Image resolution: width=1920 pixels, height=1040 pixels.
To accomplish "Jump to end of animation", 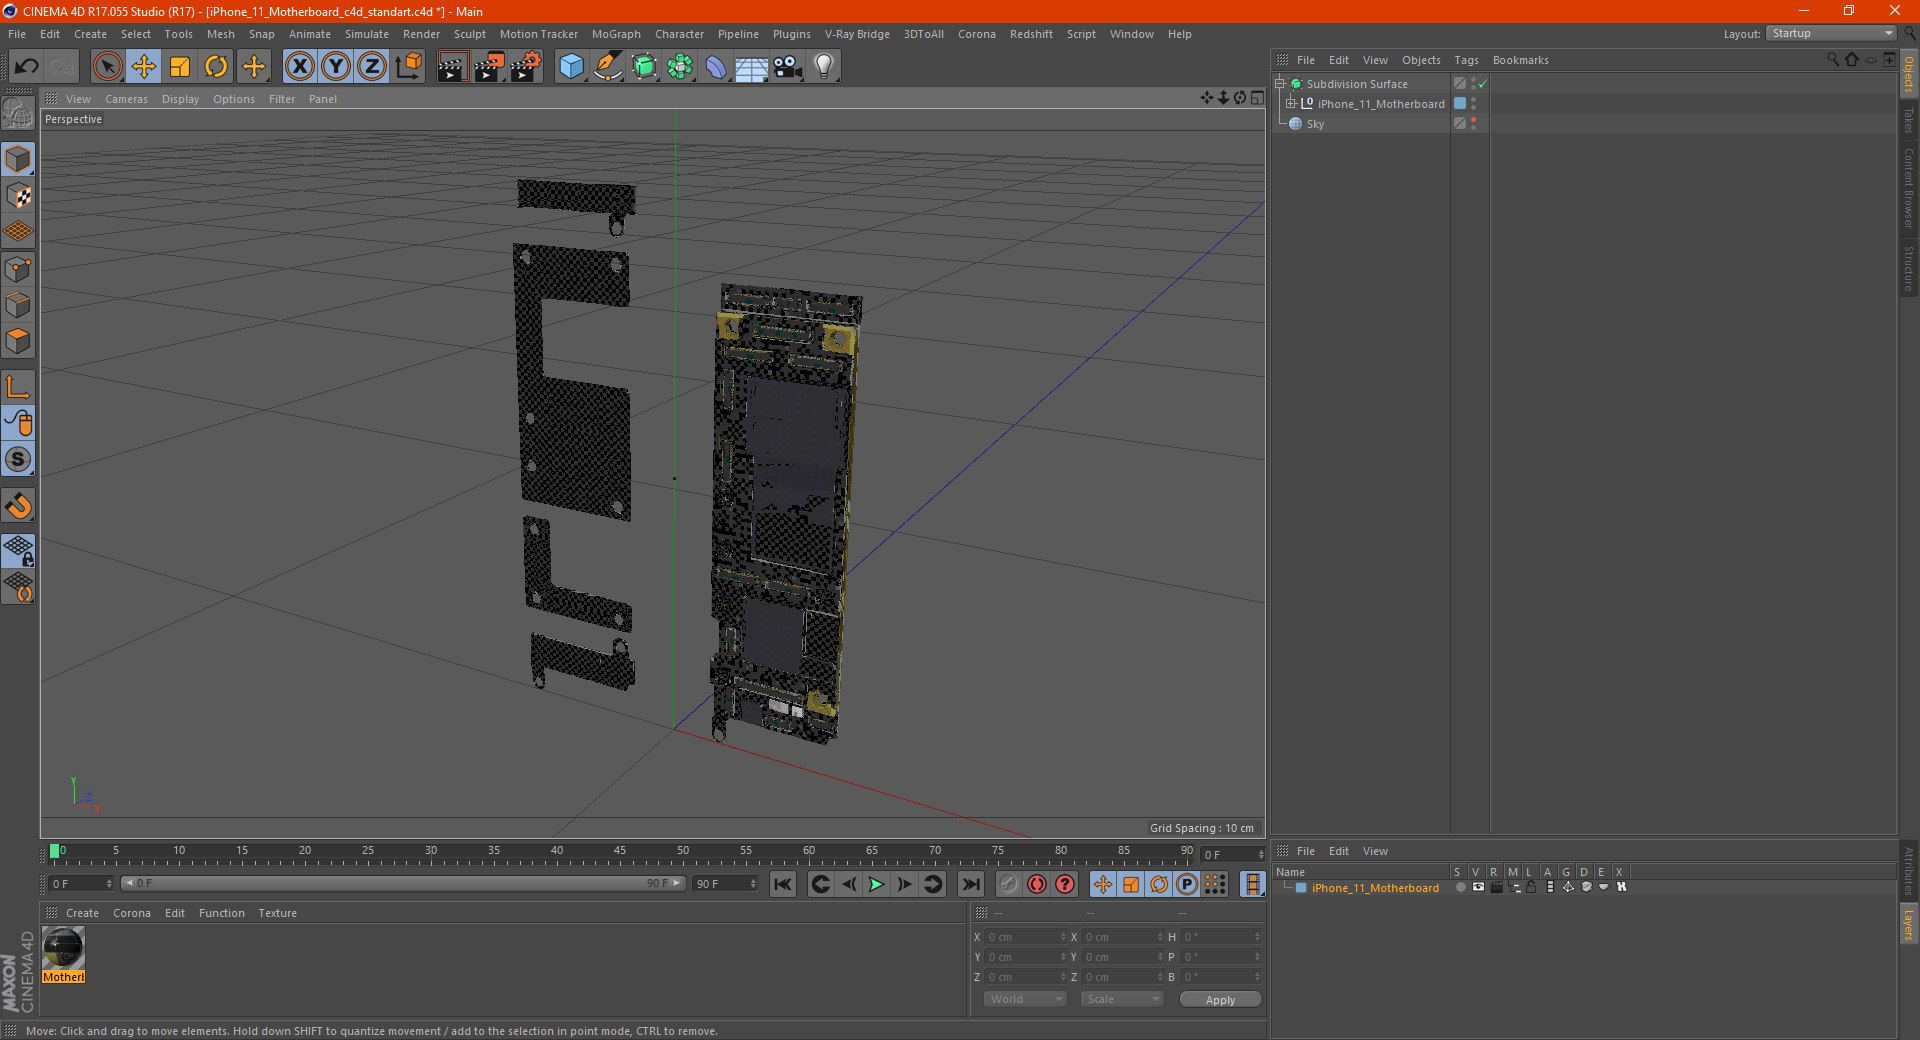I will click(970, 884).
